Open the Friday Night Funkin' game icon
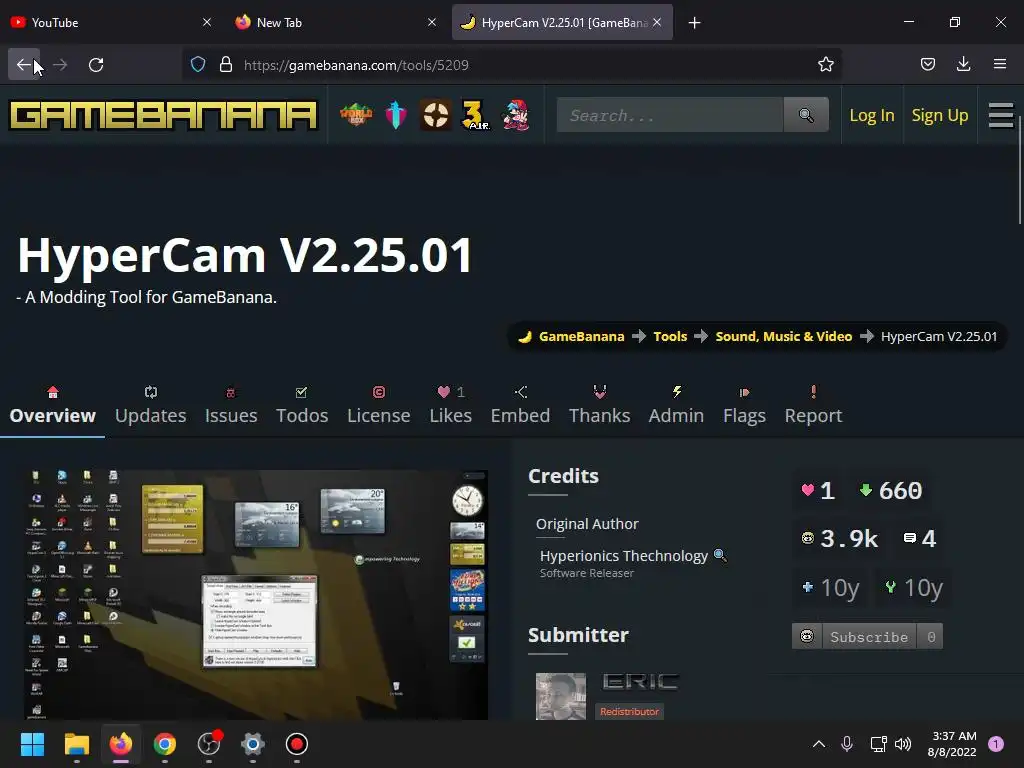The width and height of the screenshot is (1024, 768). pyautogui.click(x=515, y=115)
